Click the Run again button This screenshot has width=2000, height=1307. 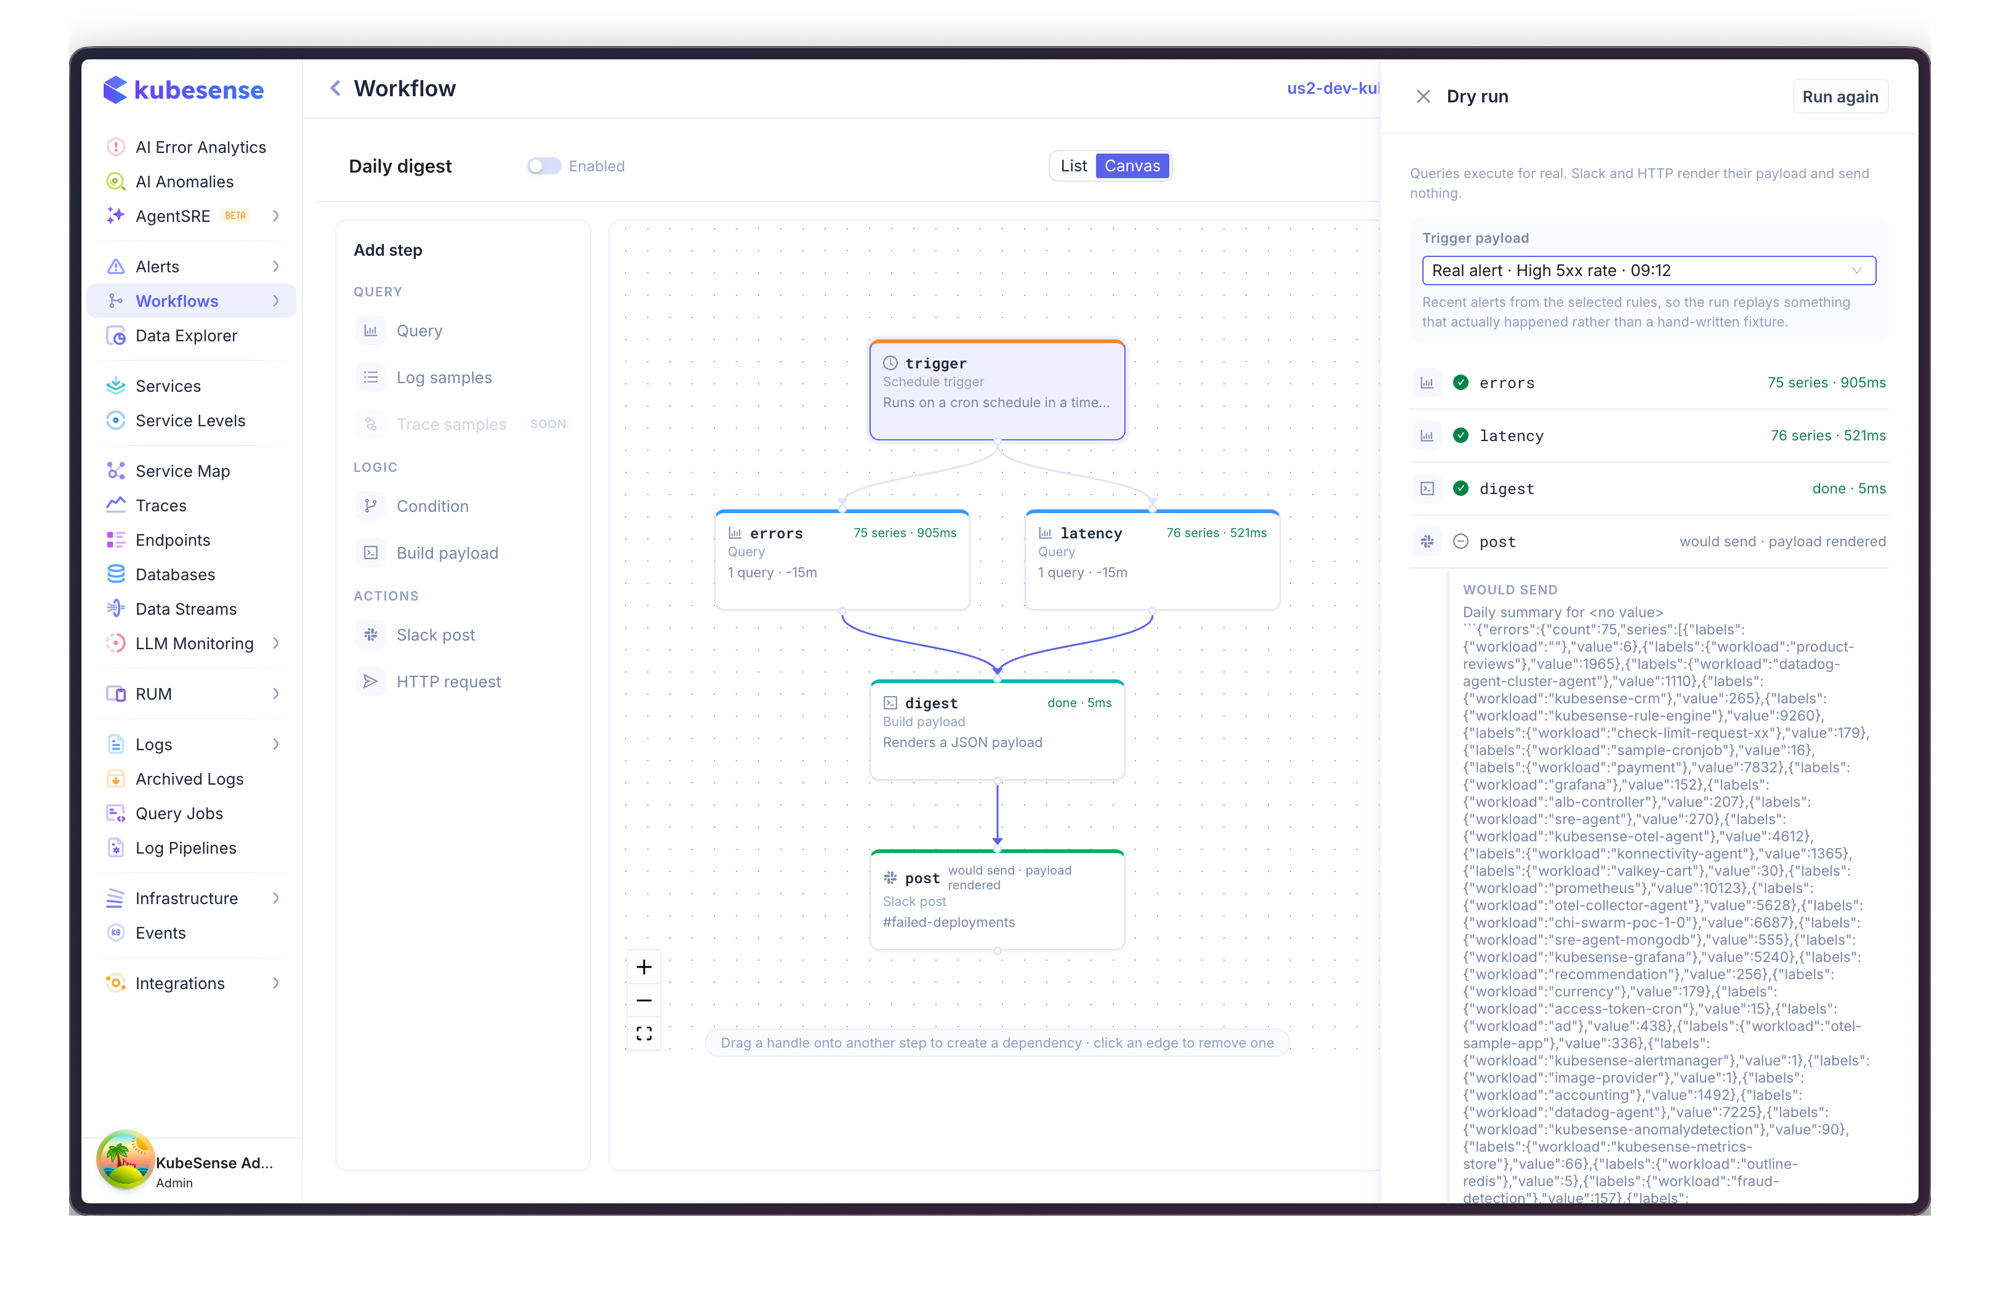click(1840, 97)
